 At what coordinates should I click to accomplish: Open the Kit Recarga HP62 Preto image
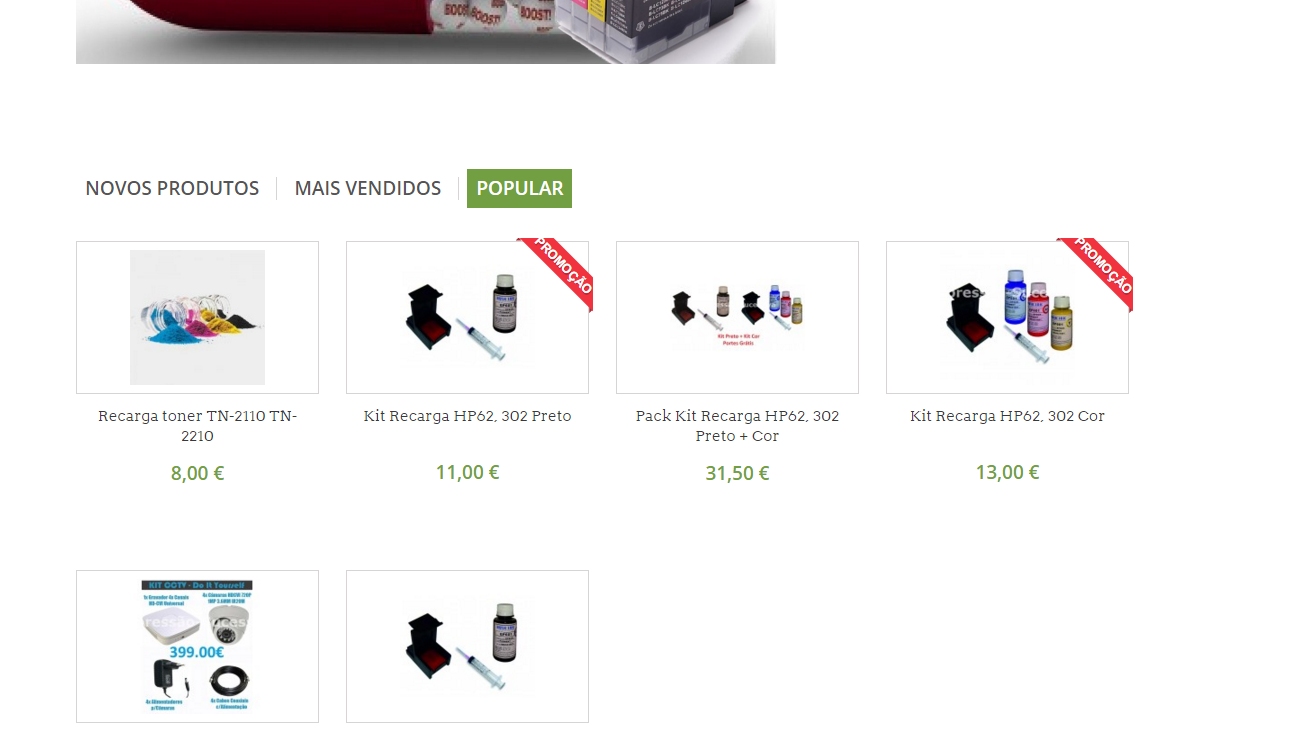point(467,317)
